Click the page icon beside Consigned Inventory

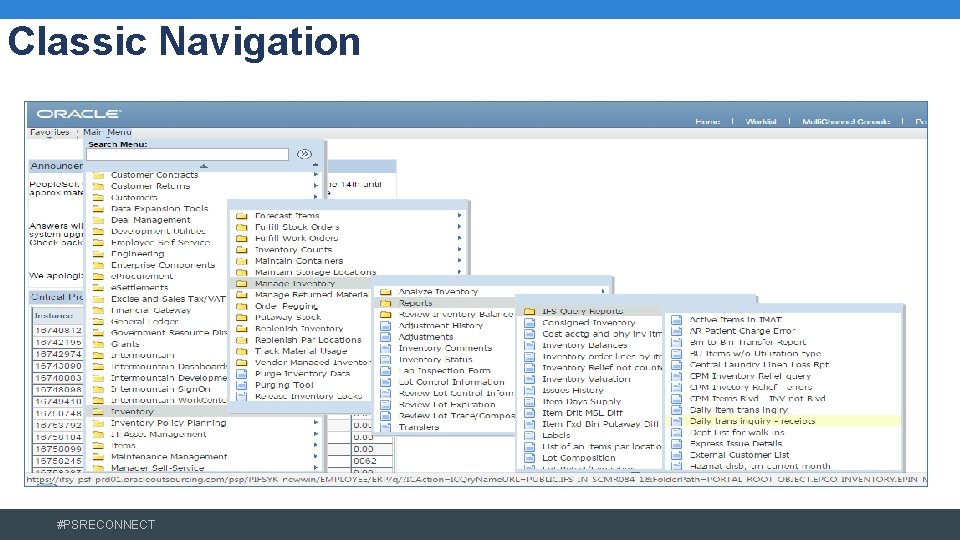point(530,323)
